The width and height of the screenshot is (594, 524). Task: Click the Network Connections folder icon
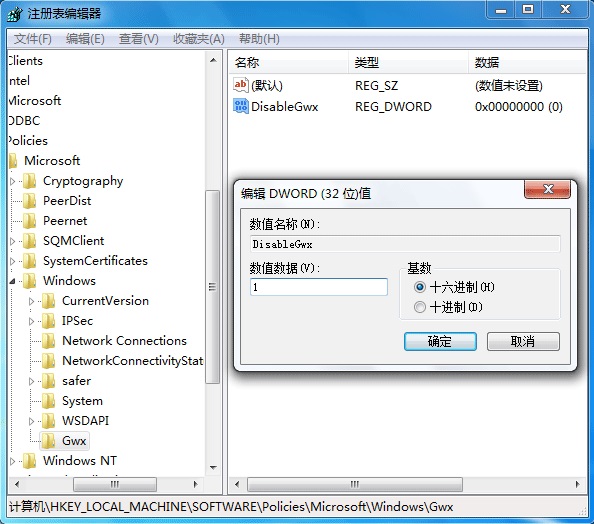[48, 341]
